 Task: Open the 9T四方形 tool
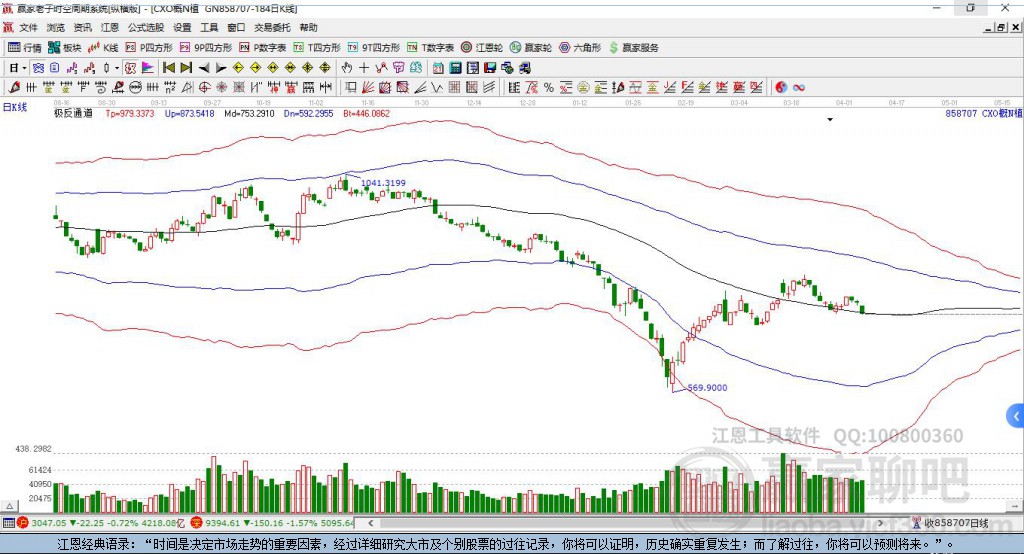[374, 48]
